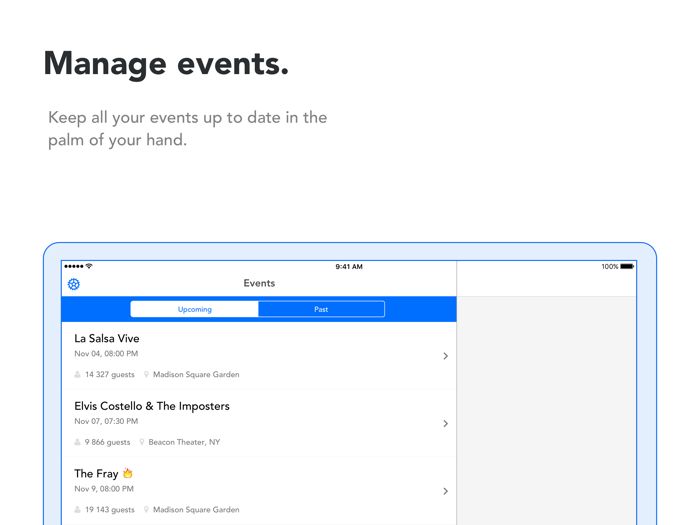This screenshot has height=525, width=700.
Task: Select Elvis Costello & The Imposters title
Action: (152, 406)
